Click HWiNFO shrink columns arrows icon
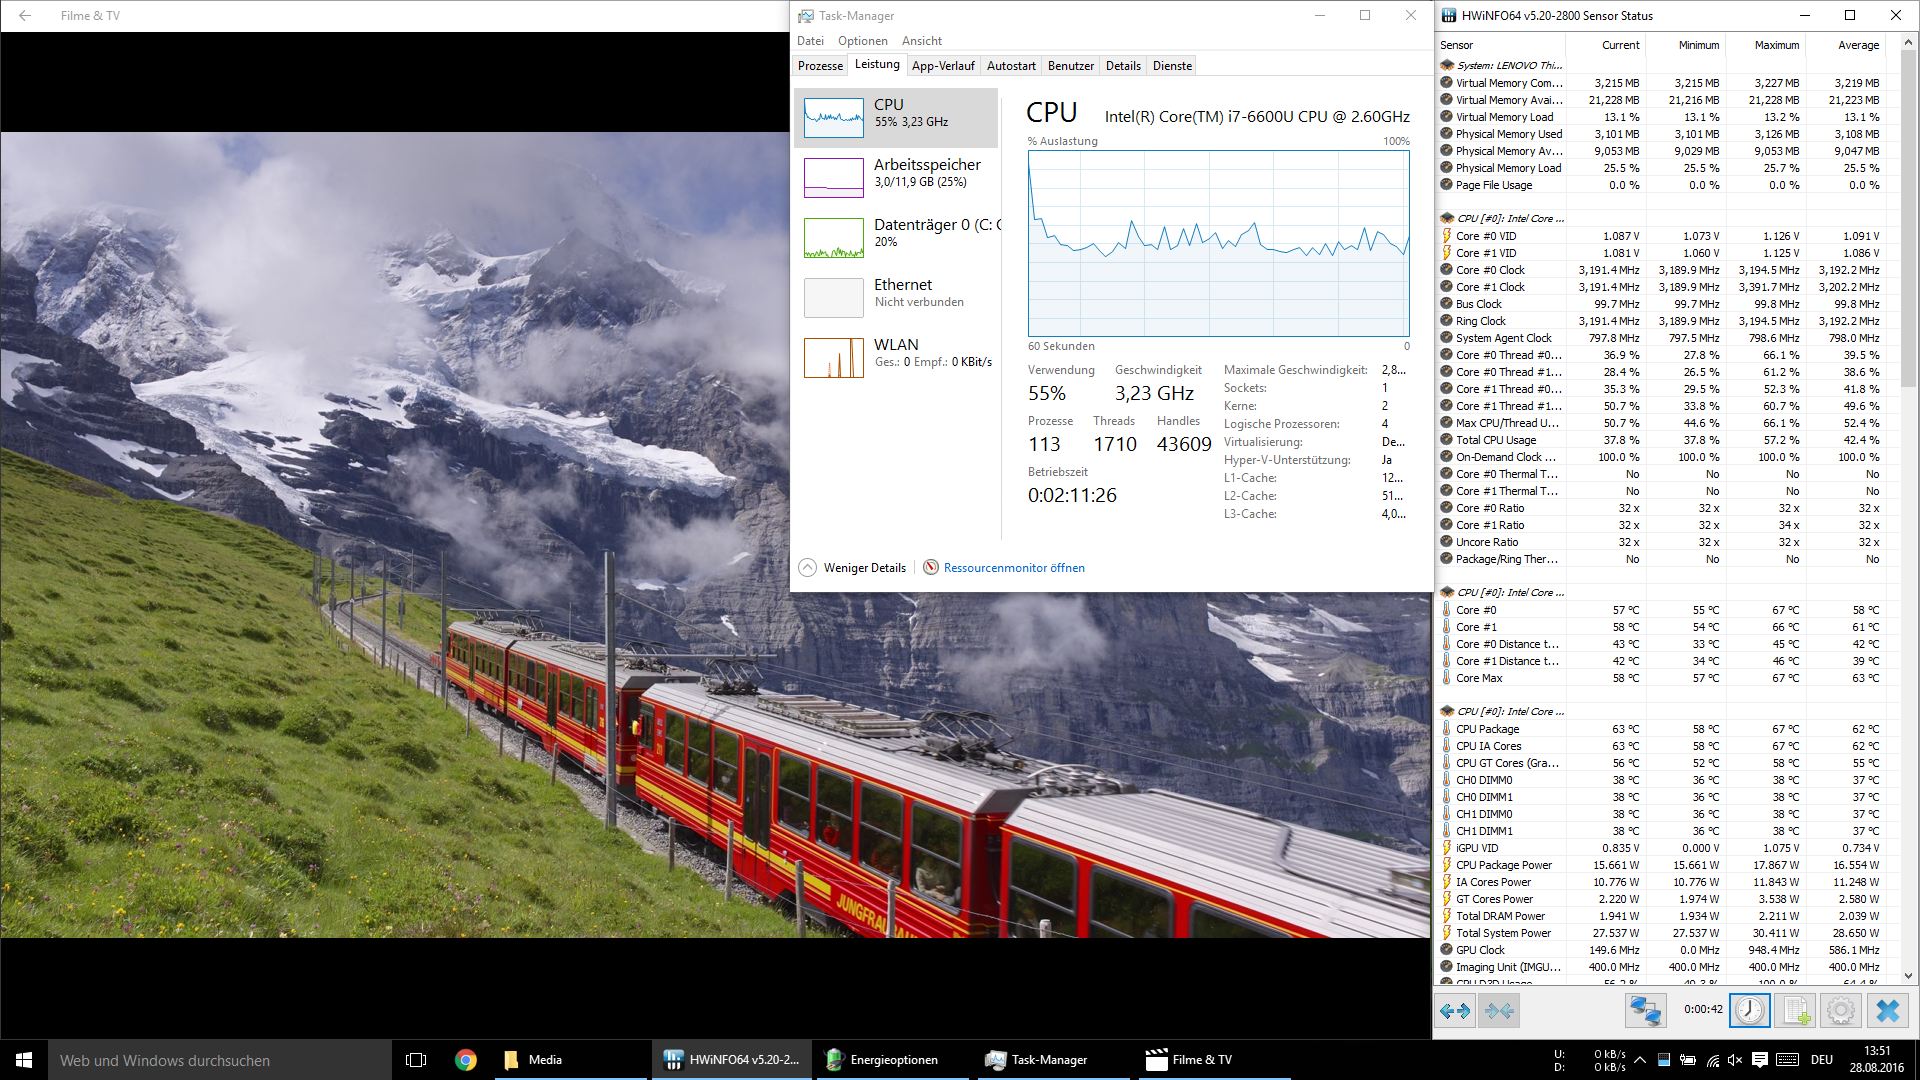This screenshot has height=1080, width=1920. click(1500, 1011)
